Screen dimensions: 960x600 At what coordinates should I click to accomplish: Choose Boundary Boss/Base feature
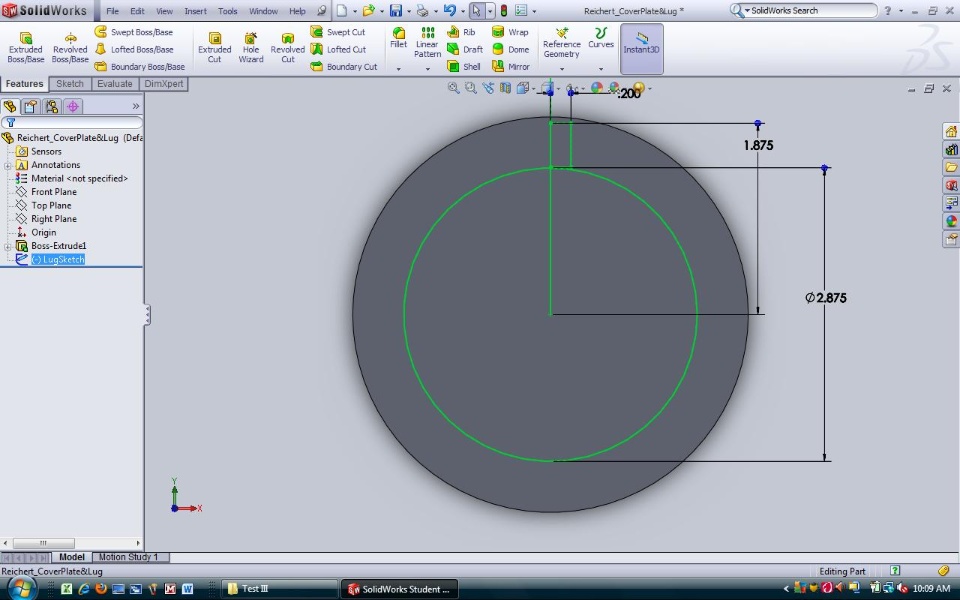click(140, 66)
